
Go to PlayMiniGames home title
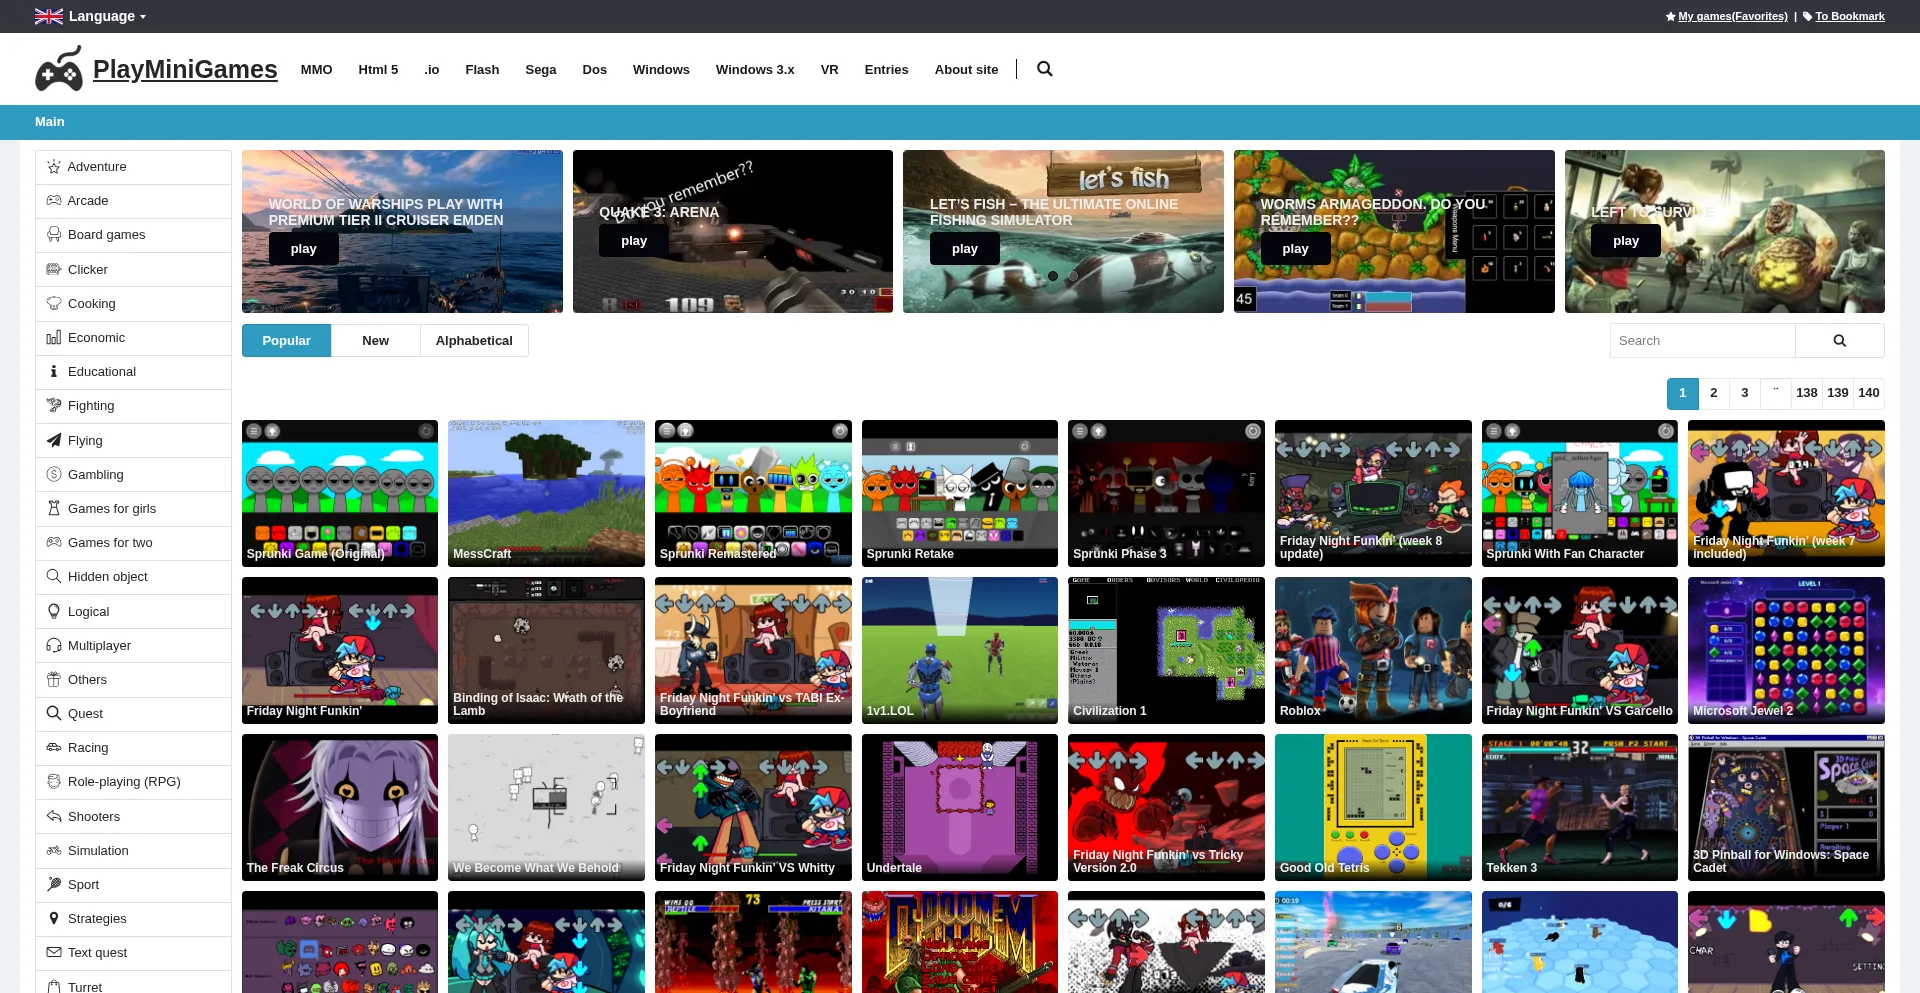point(185,69)
